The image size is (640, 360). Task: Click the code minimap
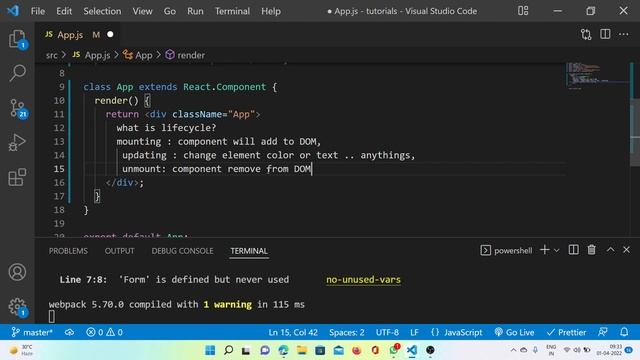[x=597, y=76]
